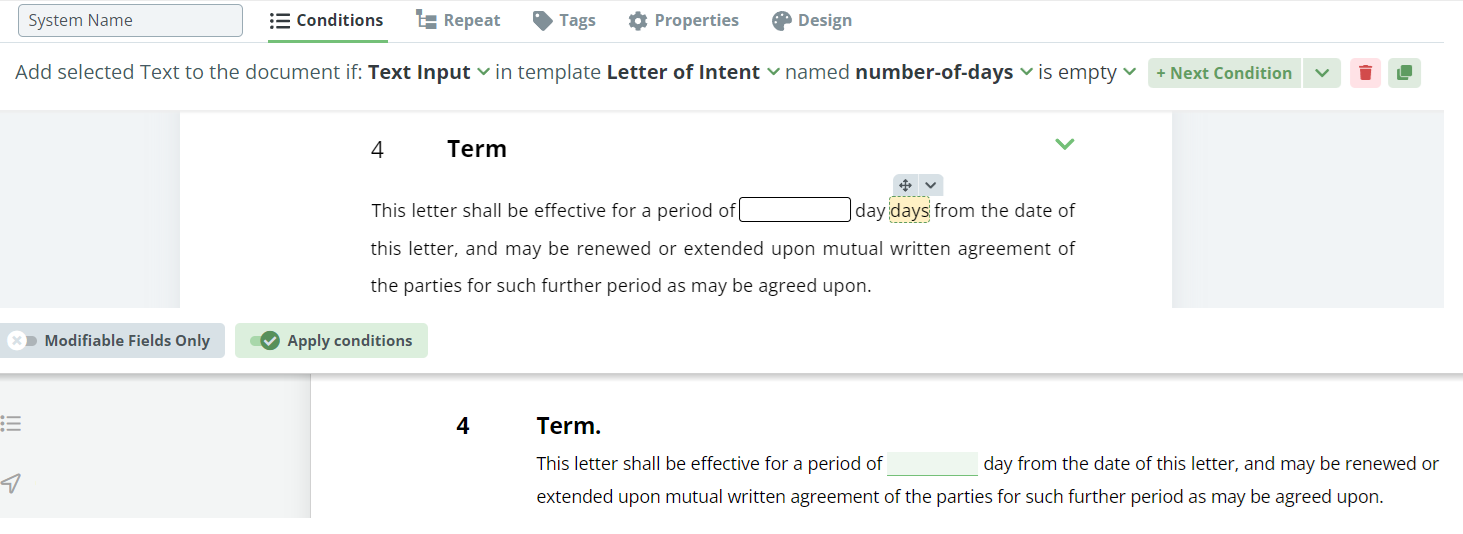Open the Text Input type dropdown
The image size is (1463, 534).
[429, 72]
